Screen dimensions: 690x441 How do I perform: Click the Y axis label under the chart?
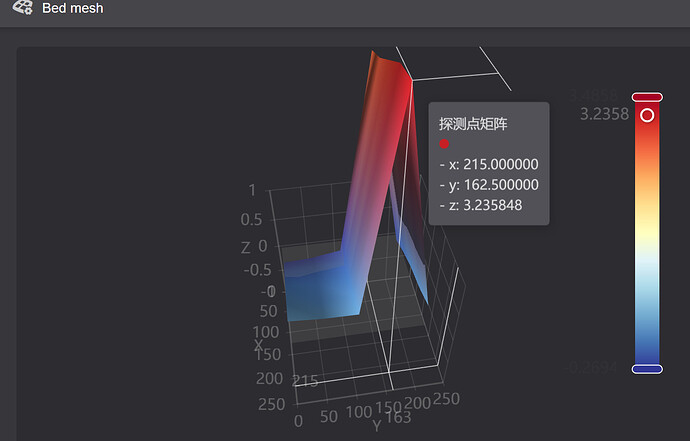pos(376,426)
